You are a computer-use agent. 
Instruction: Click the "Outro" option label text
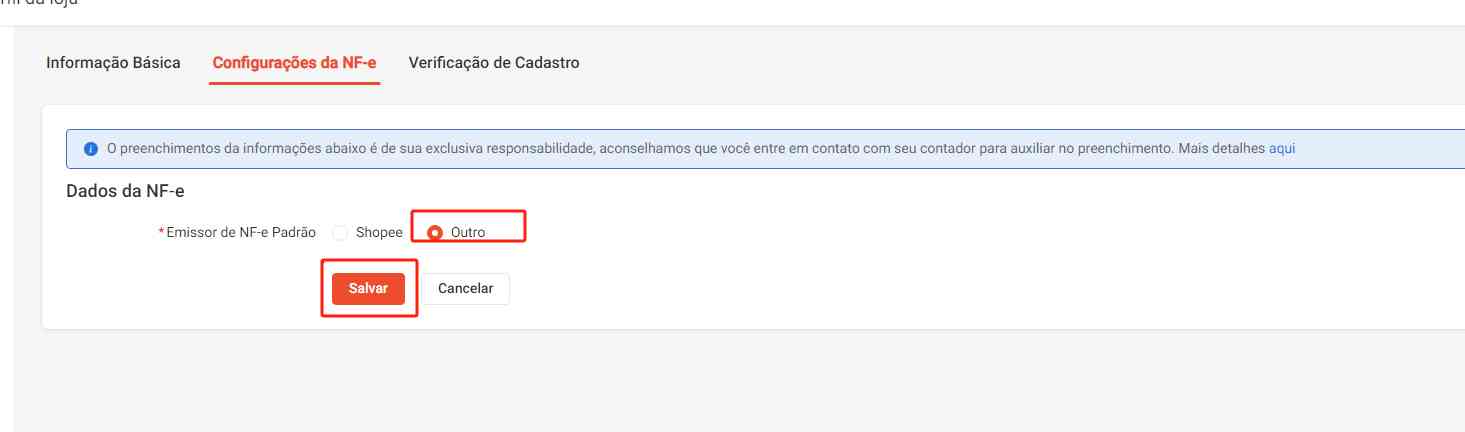coord(468,233)
